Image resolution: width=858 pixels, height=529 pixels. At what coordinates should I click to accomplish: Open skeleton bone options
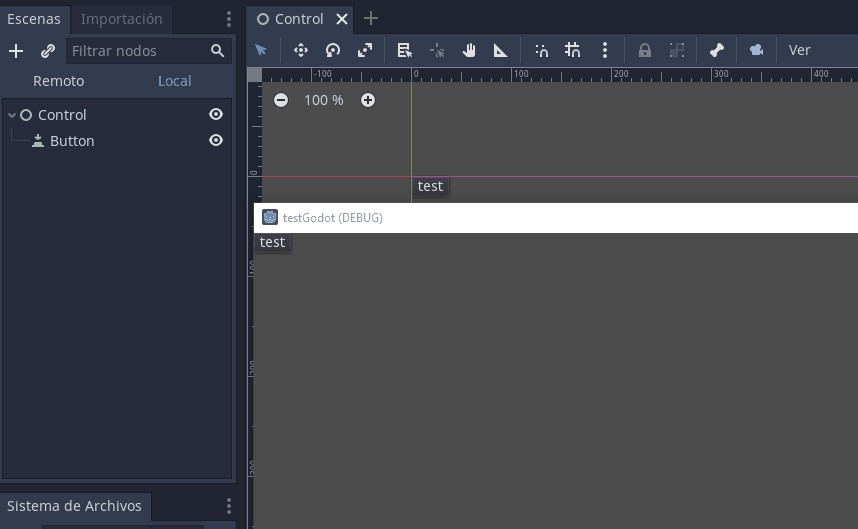(x=717, y=50)
